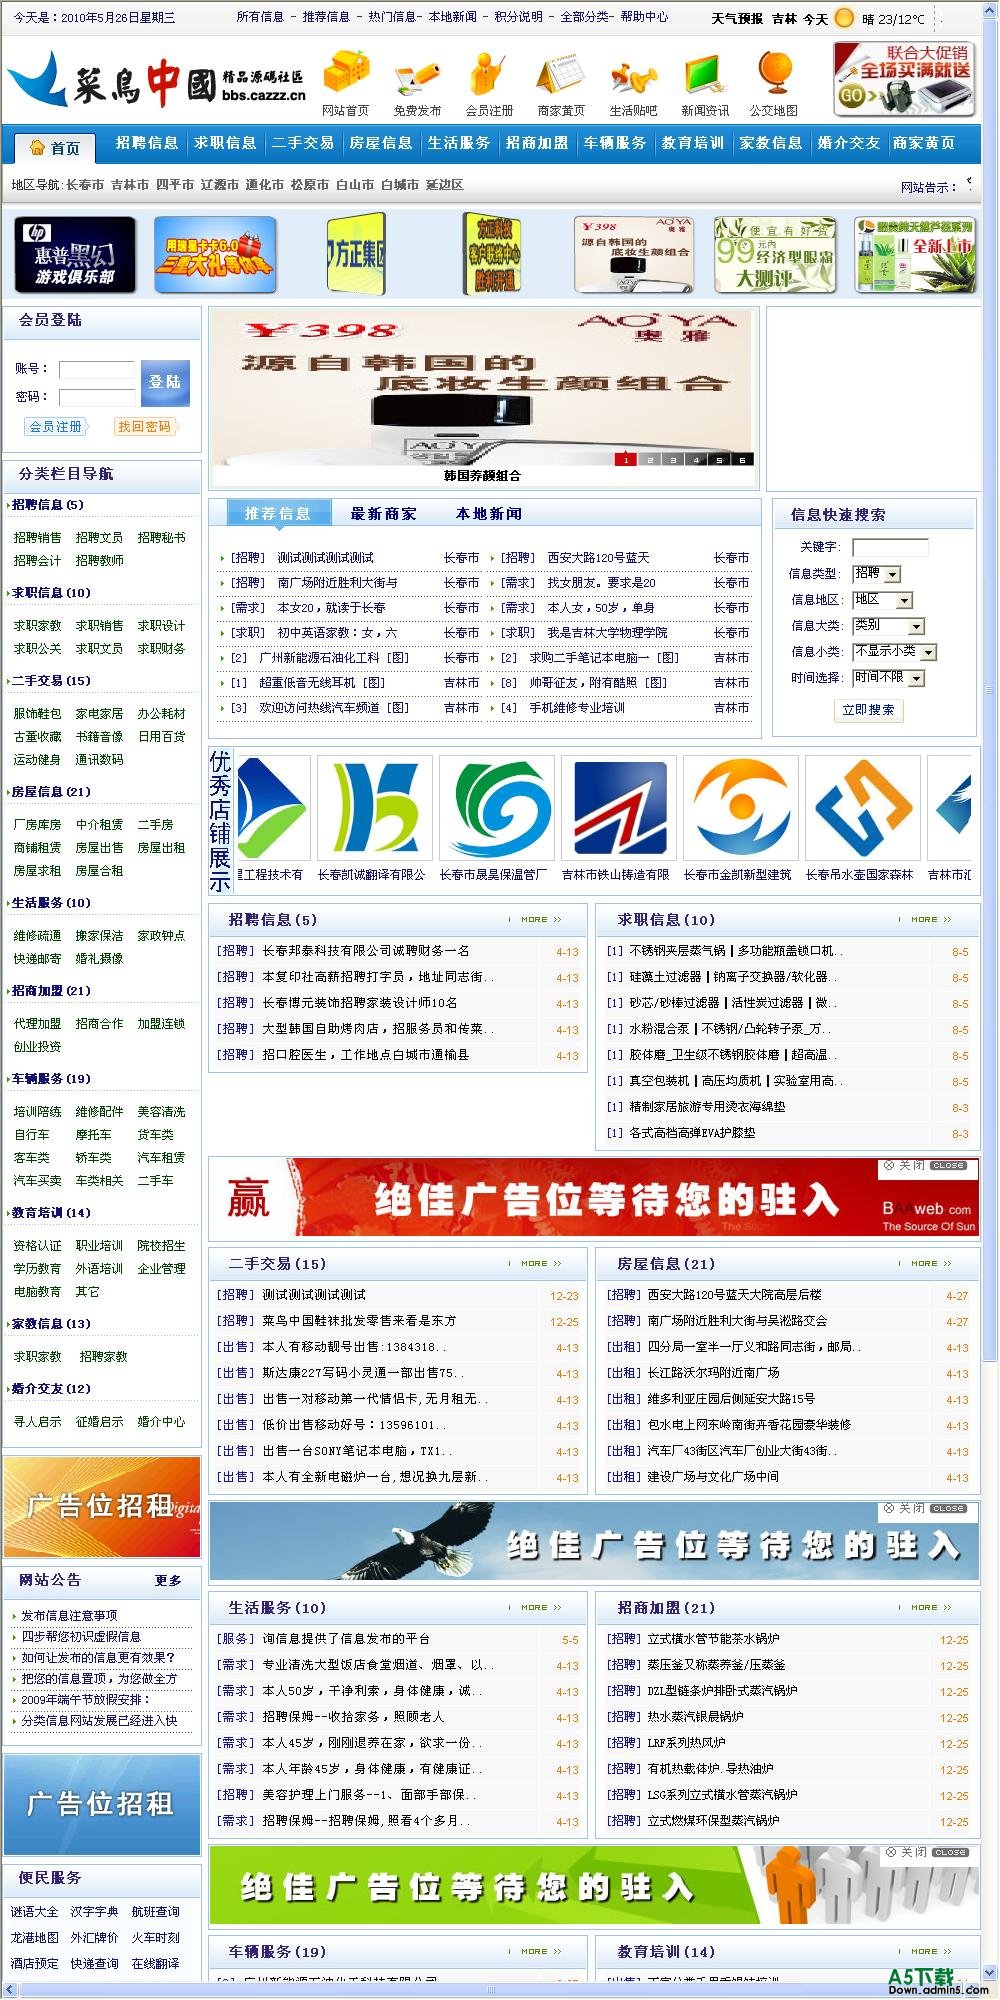The width and height of the screenshot is (1000, 2000).
Task: Close the red 赢 advertisement banner
Action: 925,1165
